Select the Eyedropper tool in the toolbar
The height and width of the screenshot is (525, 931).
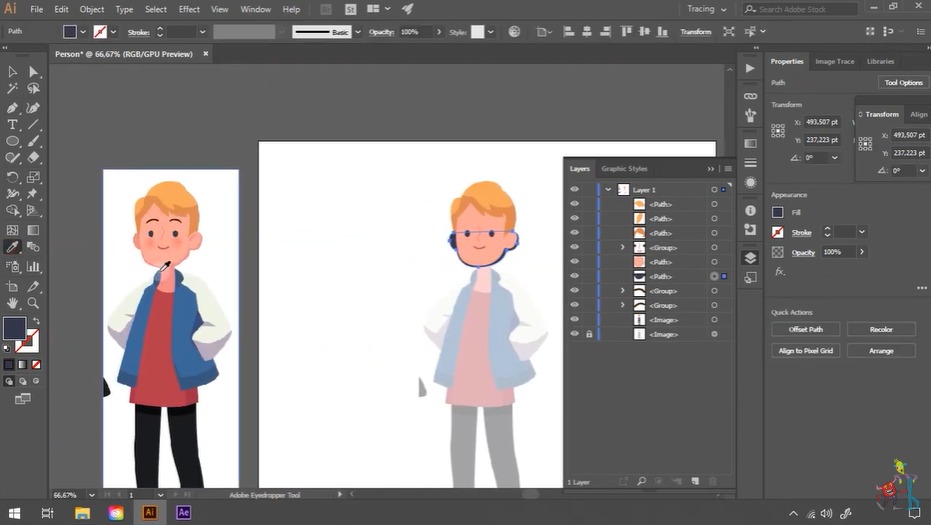[x=13, y=247]
